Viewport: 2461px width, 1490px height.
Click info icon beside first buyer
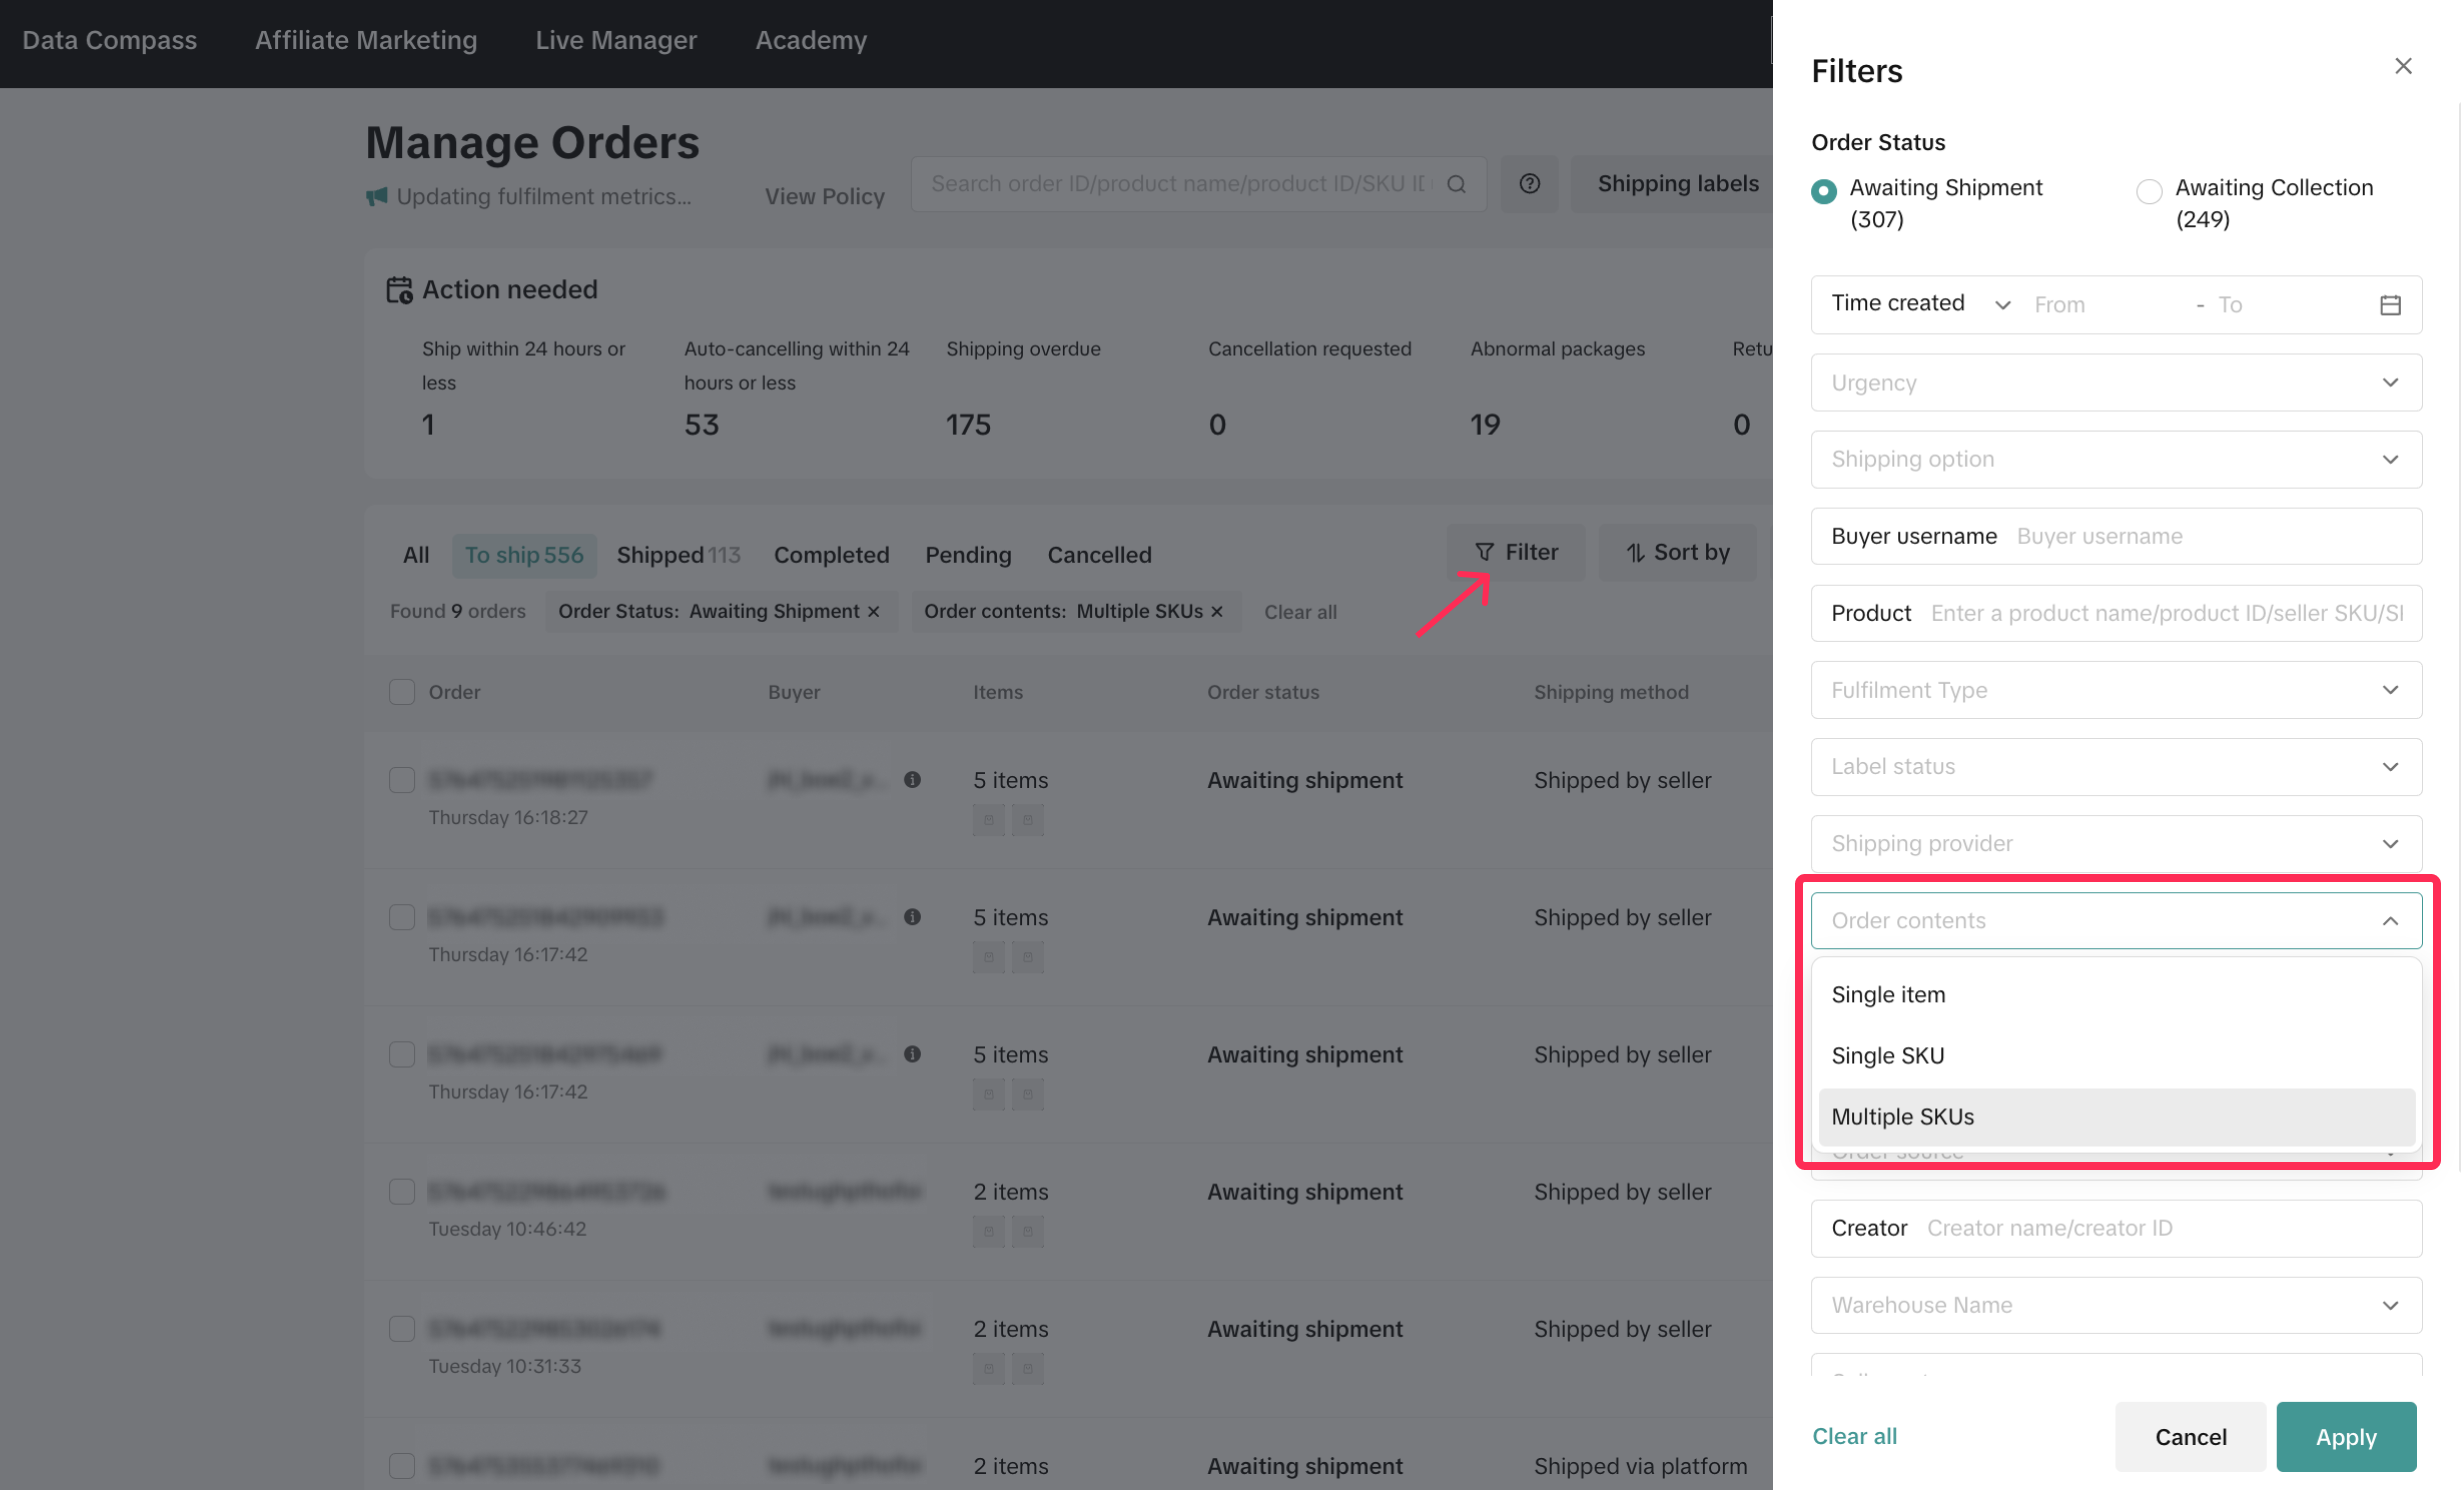tap(912, 780)
